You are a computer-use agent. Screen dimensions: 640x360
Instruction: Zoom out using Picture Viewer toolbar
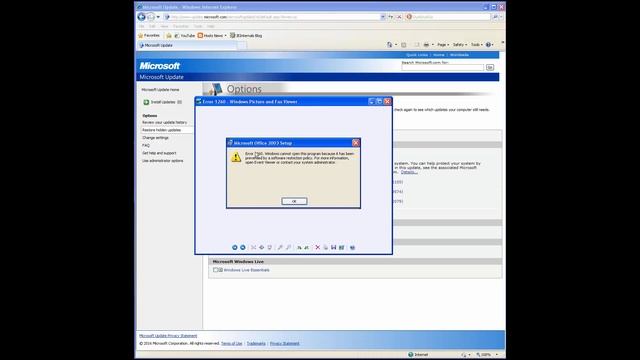point(289,247)
